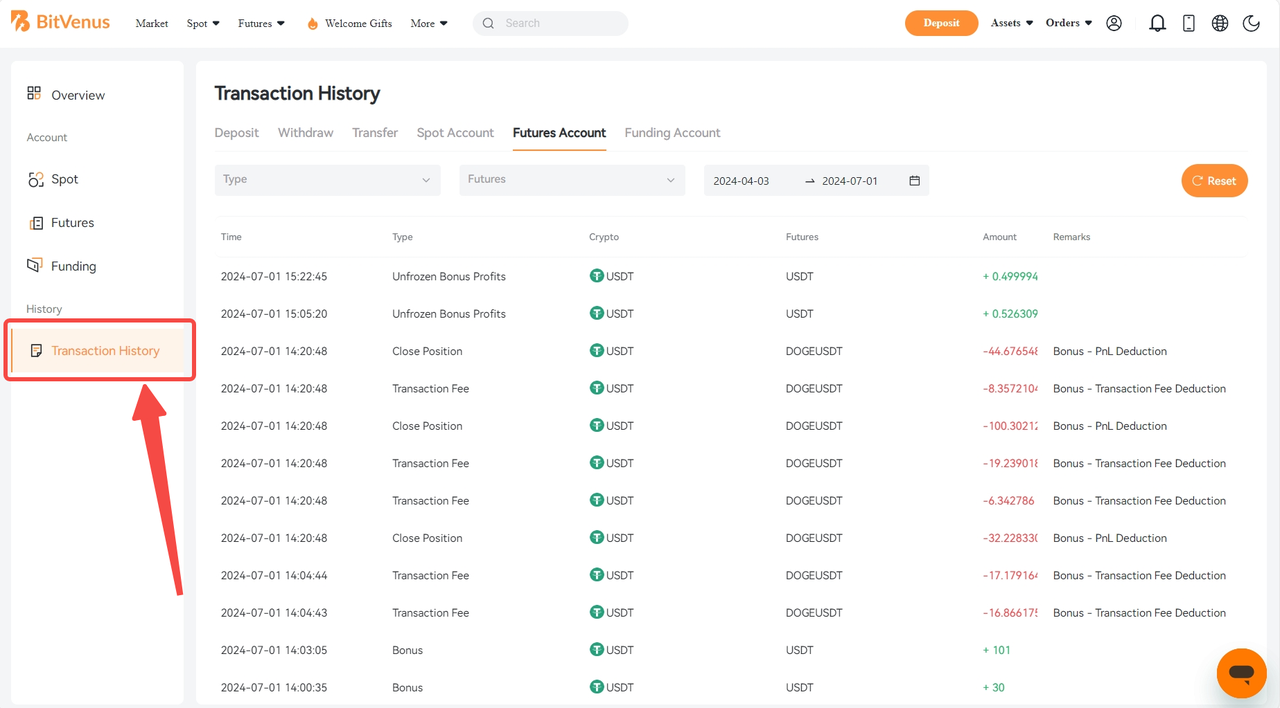Click the BitVenus logo

[60, 22]
